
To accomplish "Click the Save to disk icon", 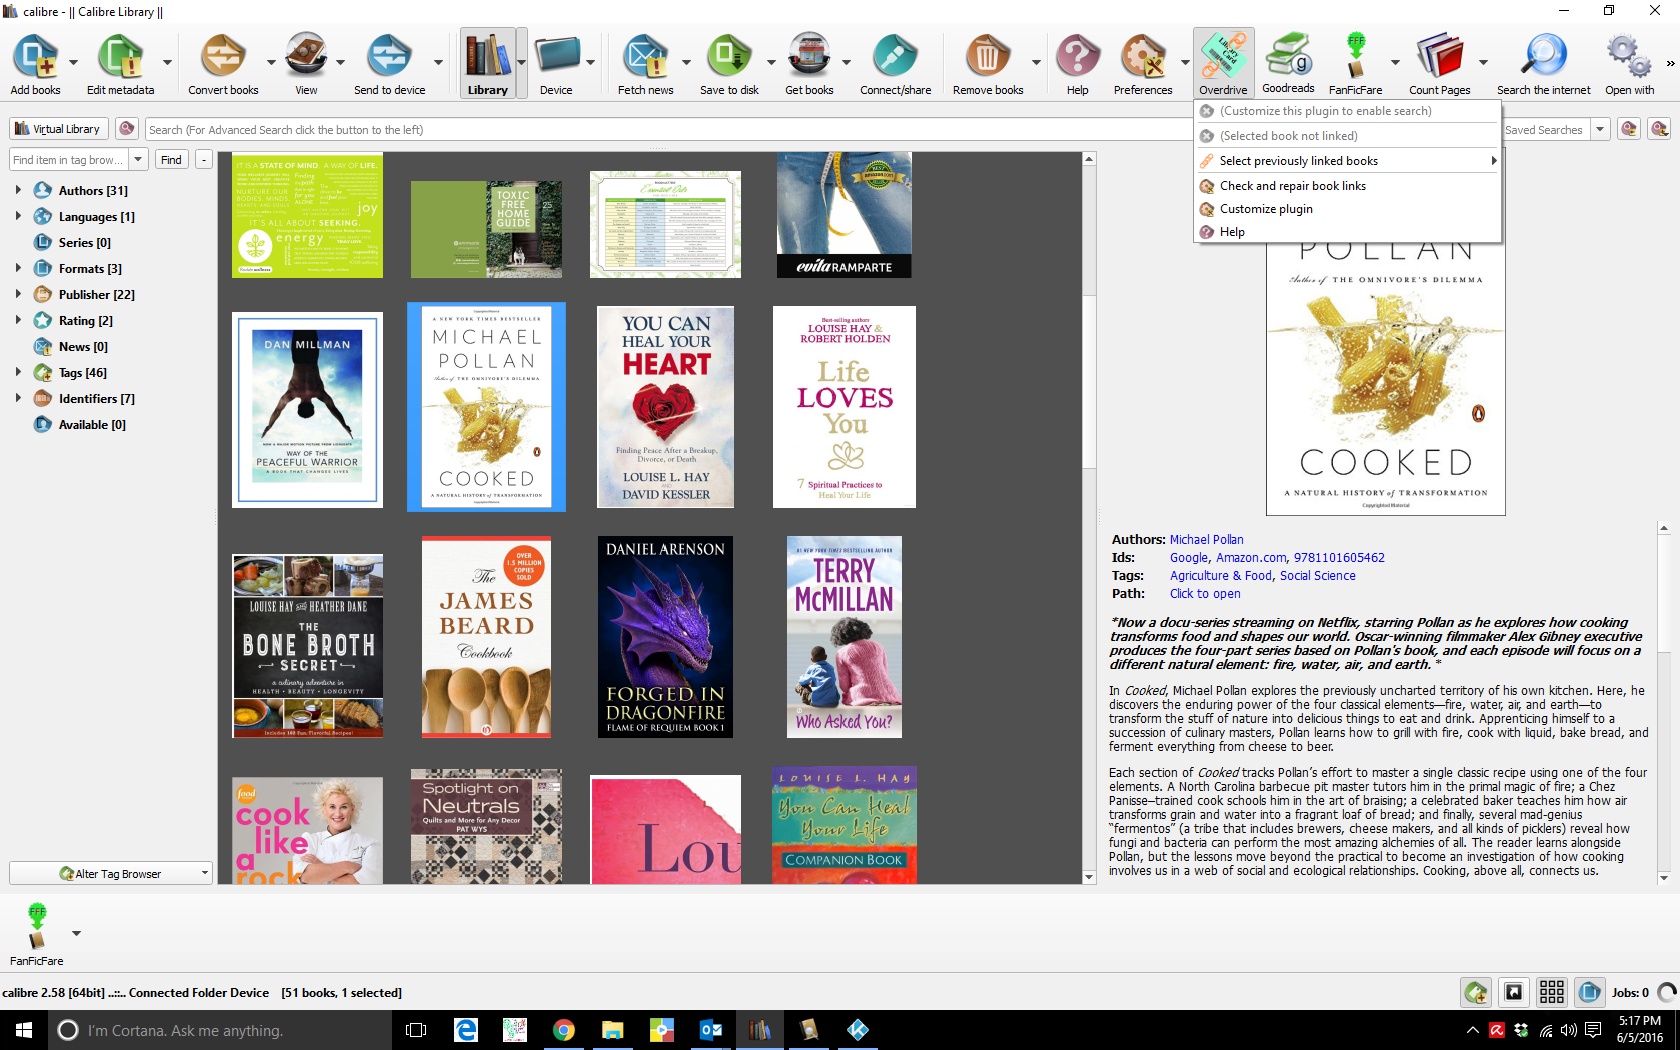I will 729,56.
